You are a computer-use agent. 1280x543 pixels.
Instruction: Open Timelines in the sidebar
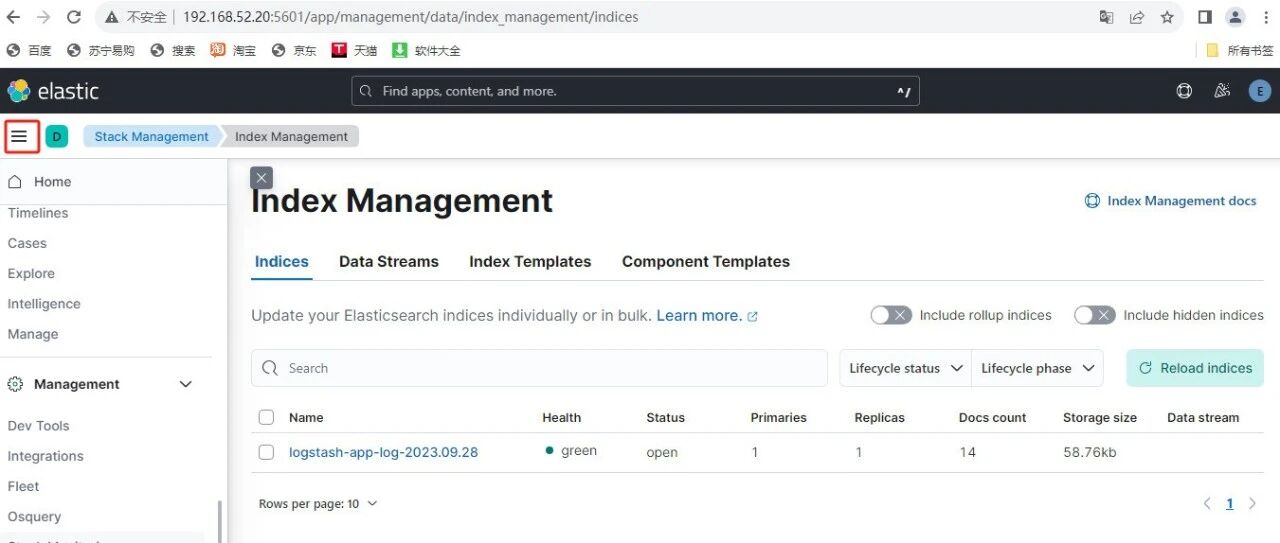38,213
